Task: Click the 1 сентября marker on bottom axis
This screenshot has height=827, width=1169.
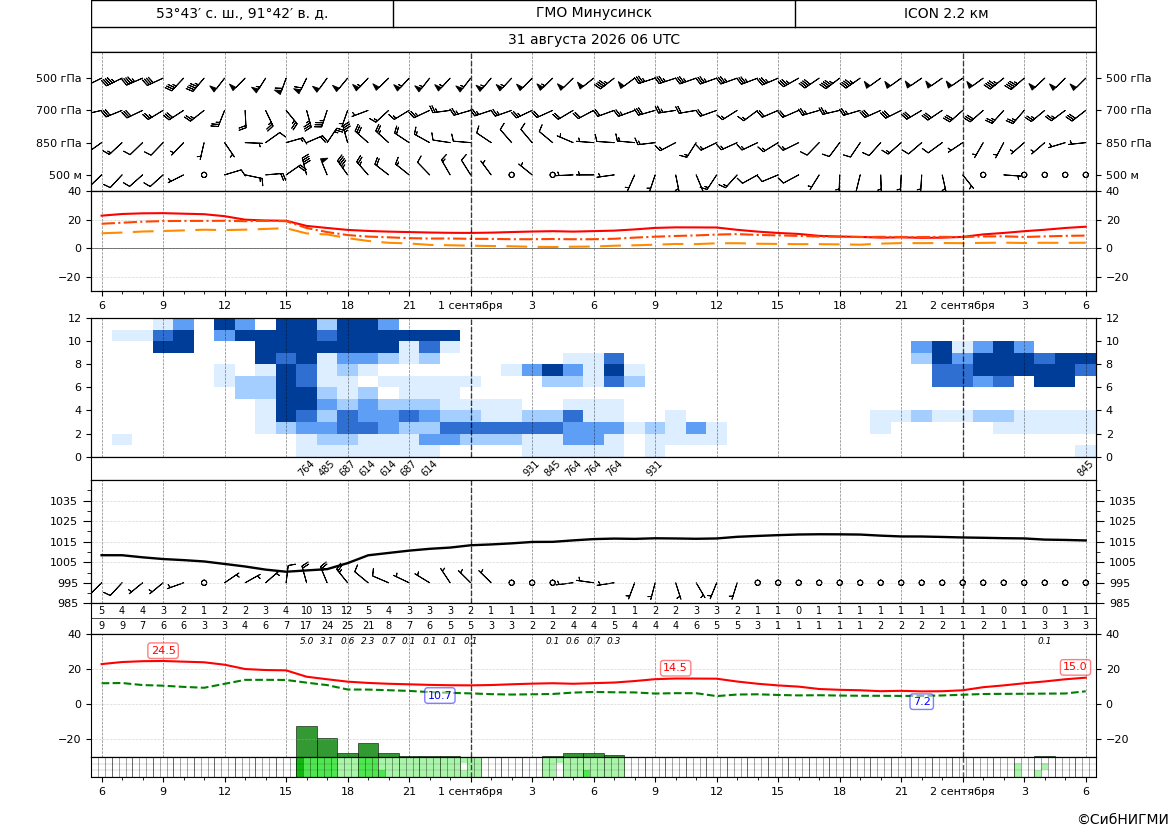Action: [470, 791]
